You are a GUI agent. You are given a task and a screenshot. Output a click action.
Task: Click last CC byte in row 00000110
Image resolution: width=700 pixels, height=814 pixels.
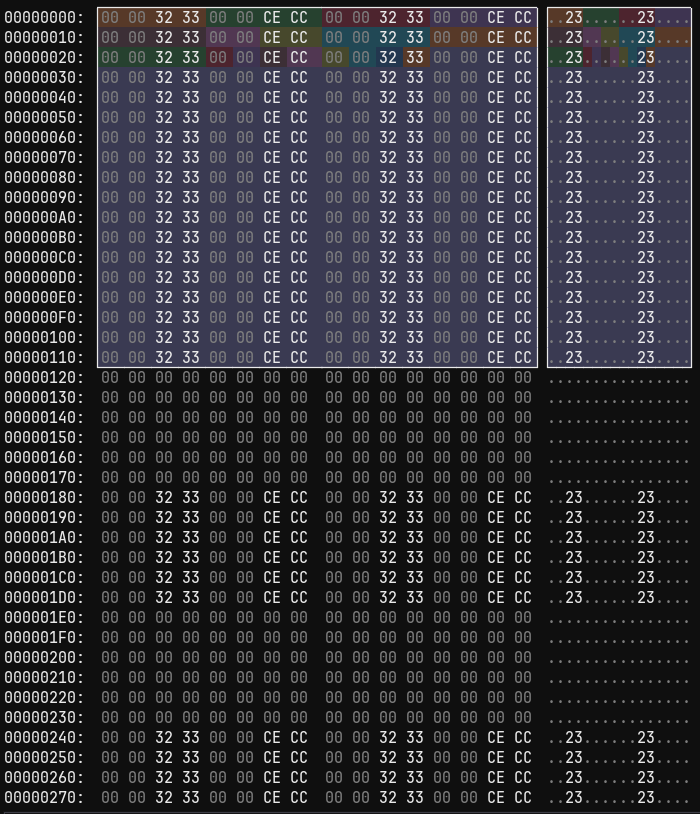523,357
